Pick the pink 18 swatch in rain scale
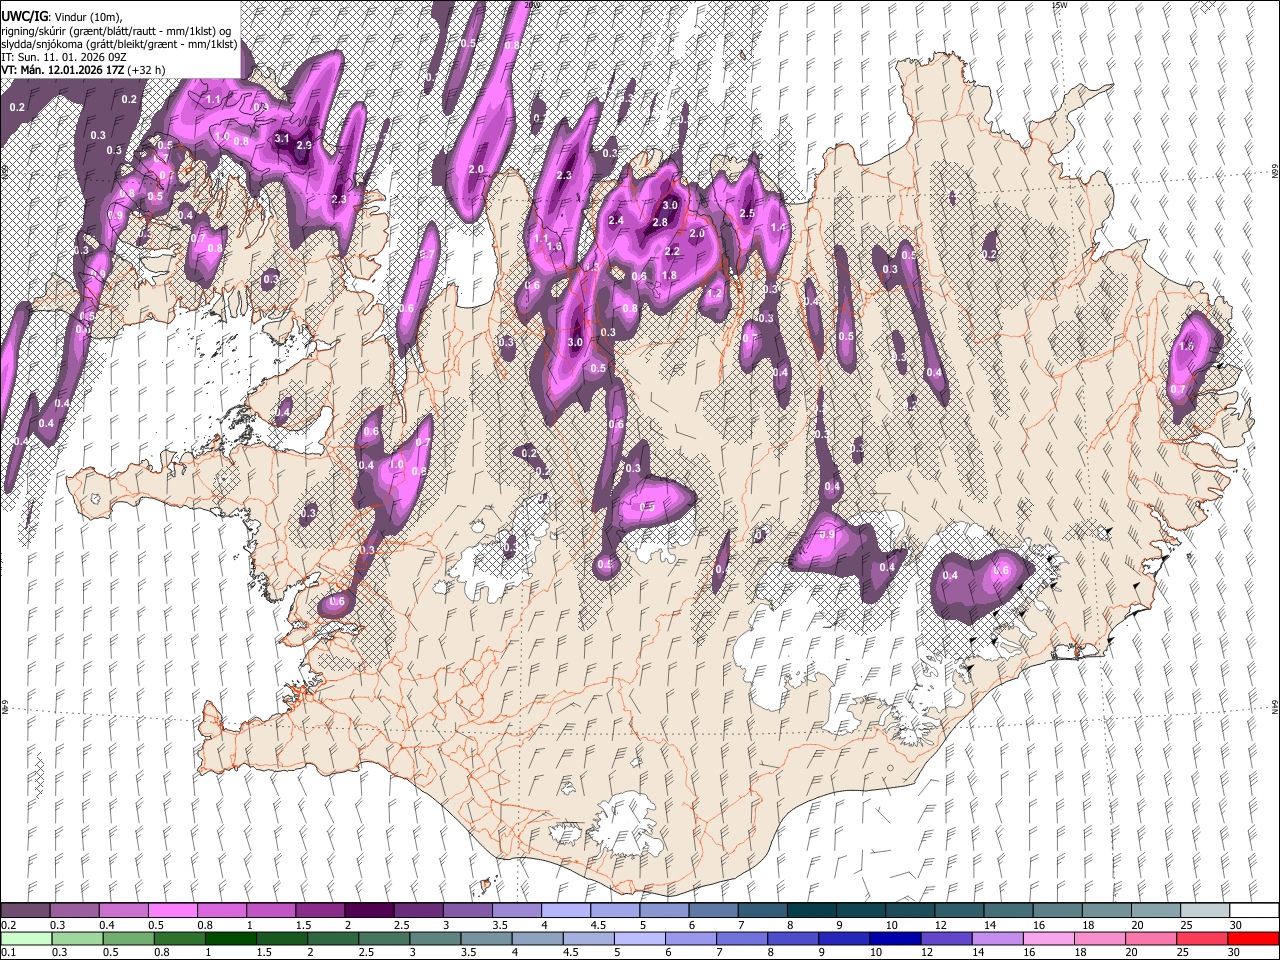 pyautogui.click(x=1098, y=938)
